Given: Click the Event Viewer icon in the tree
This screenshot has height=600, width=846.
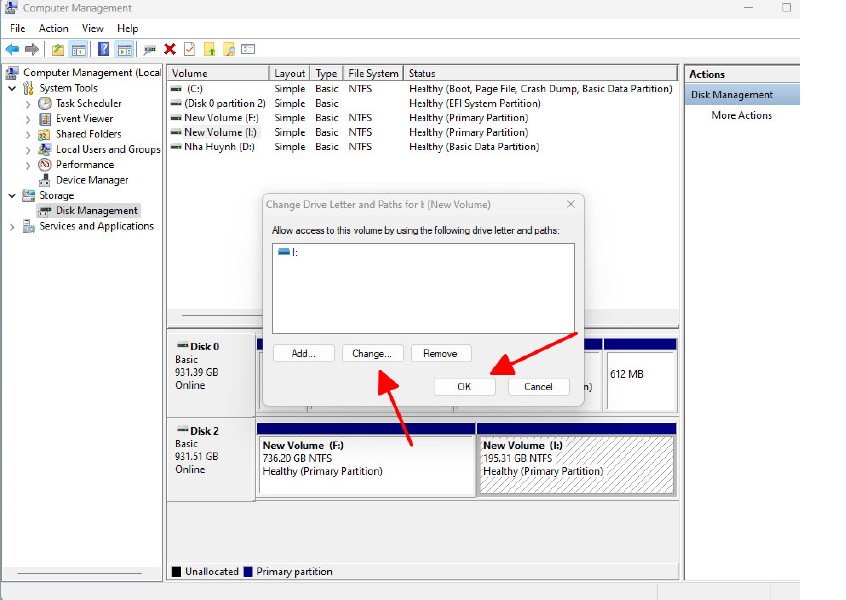Looking at the screenshot, I should [45, 119].
